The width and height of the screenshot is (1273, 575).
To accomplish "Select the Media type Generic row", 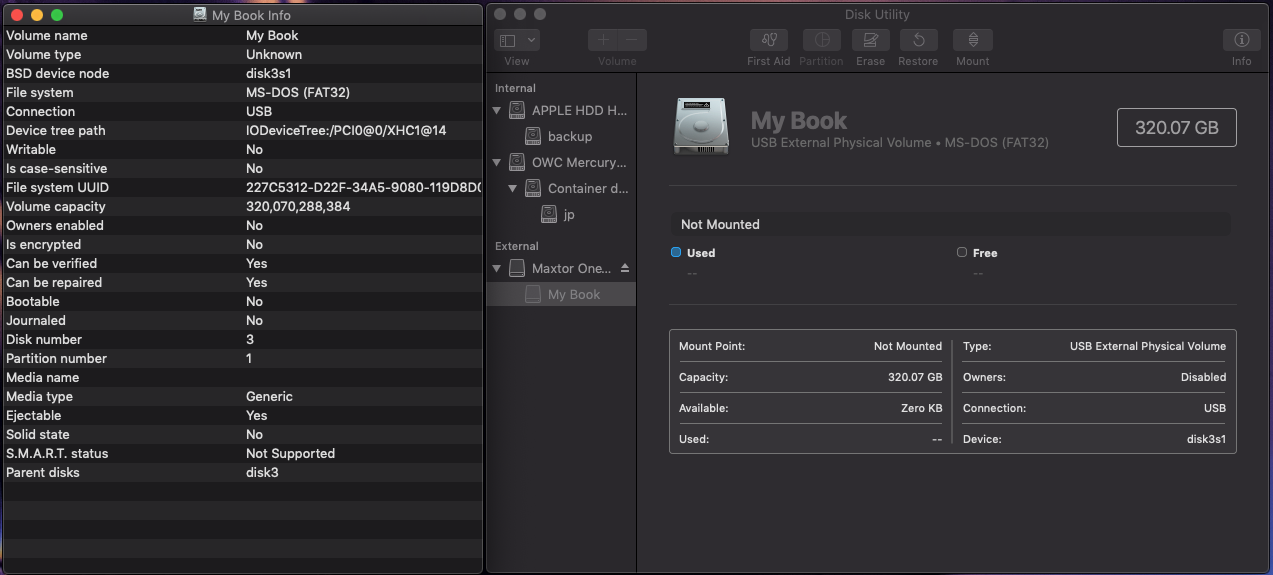I will 243,396.
